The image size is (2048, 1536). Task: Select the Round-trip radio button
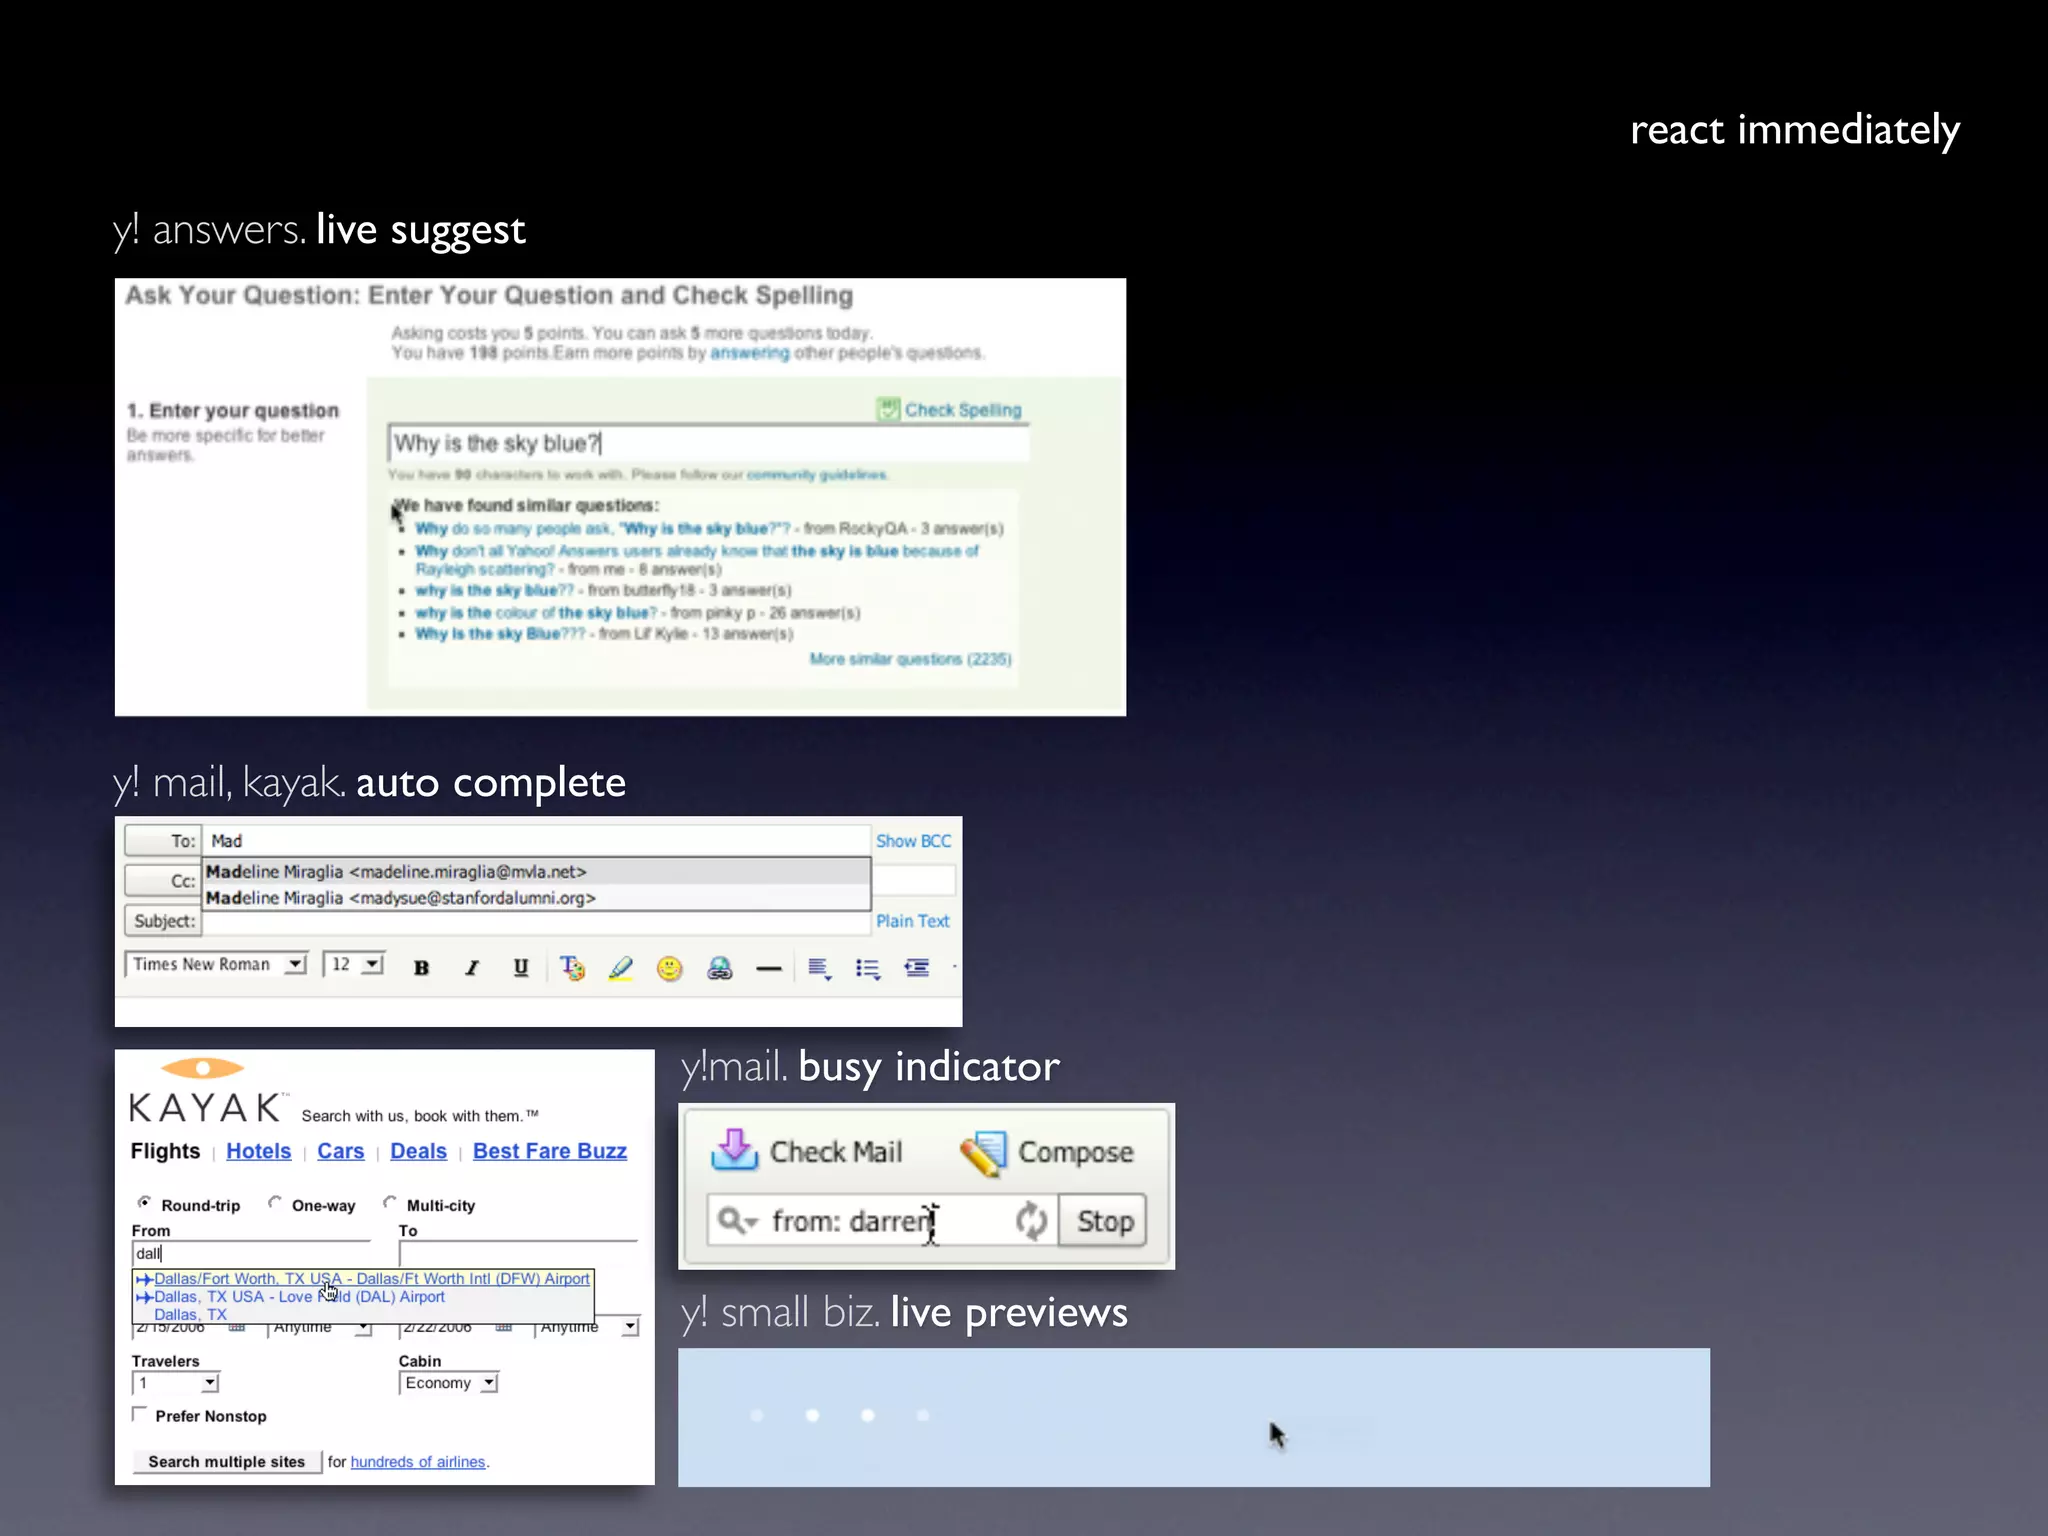click(x=145, y=1202)
